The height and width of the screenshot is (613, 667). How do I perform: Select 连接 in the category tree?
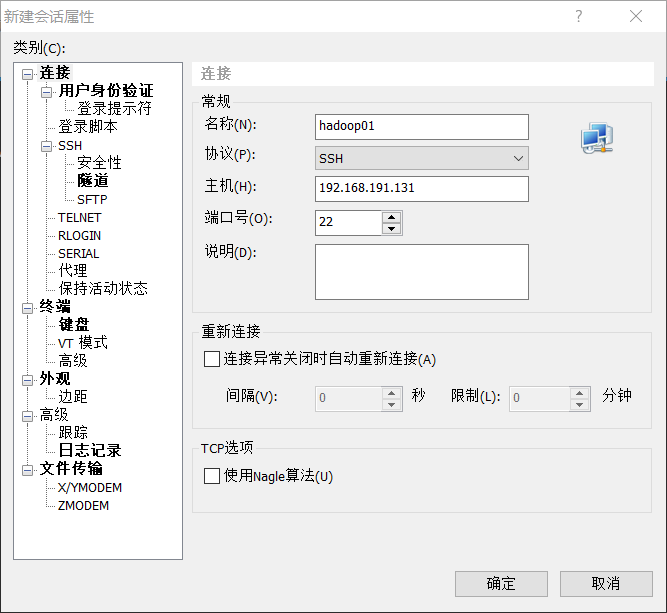(x=55, y=73)
